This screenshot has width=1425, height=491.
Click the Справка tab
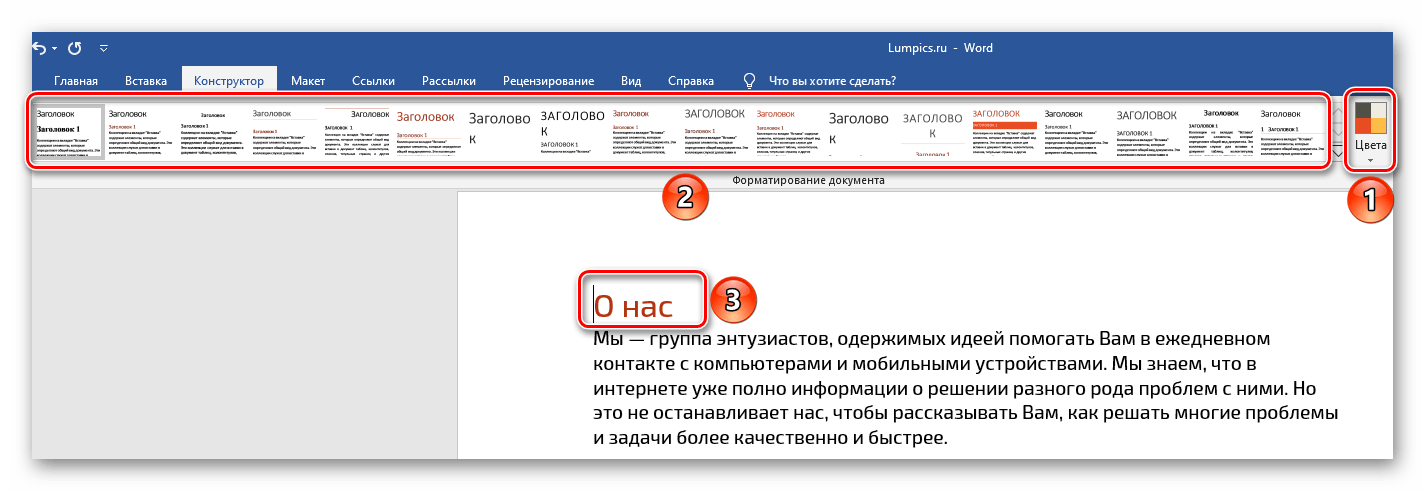click(690, 81)
